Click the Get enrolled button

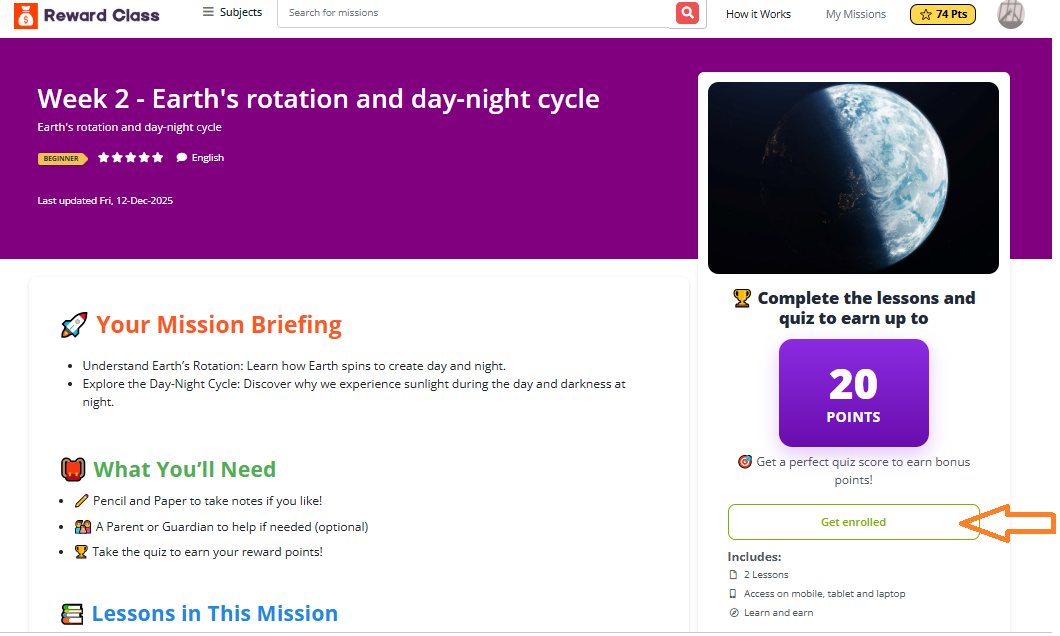click(853, 522)
